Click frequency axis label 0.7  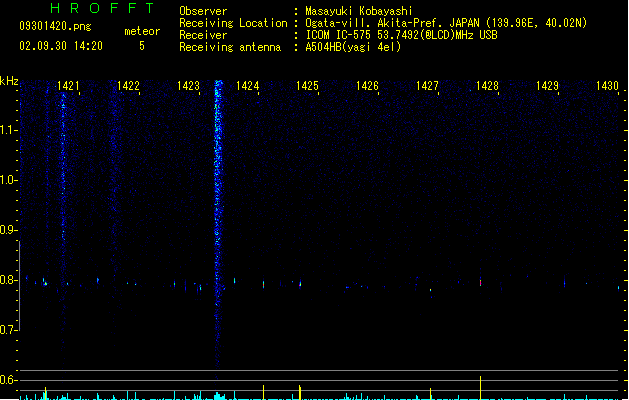point(7,330)
